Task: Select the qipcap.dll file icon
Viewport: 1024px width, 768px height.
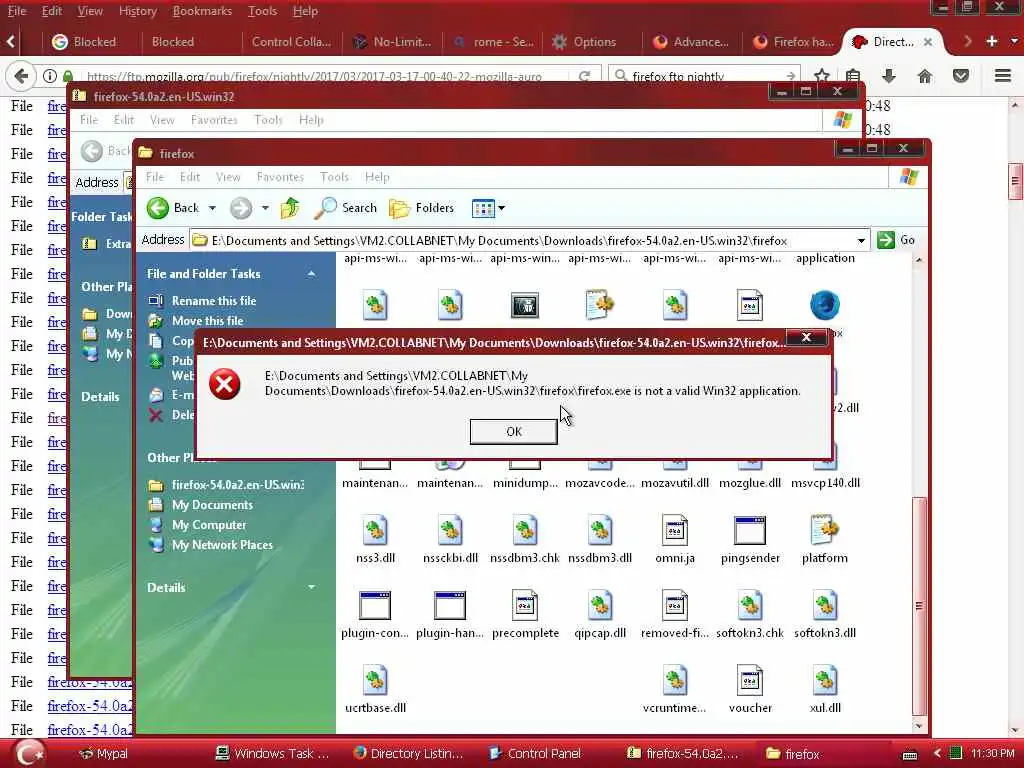Action: (600, 605)
